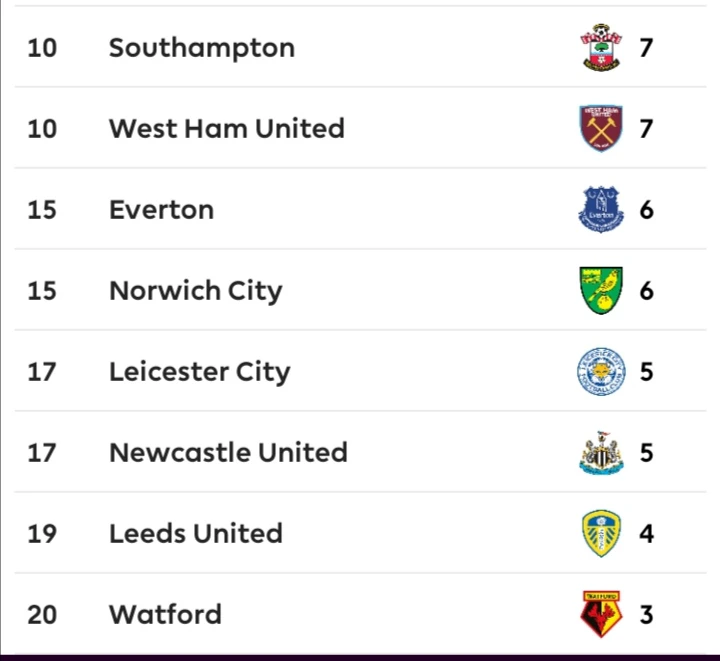Click Watford's points value 3
The image size is (720, 661).
click(646, 613)
